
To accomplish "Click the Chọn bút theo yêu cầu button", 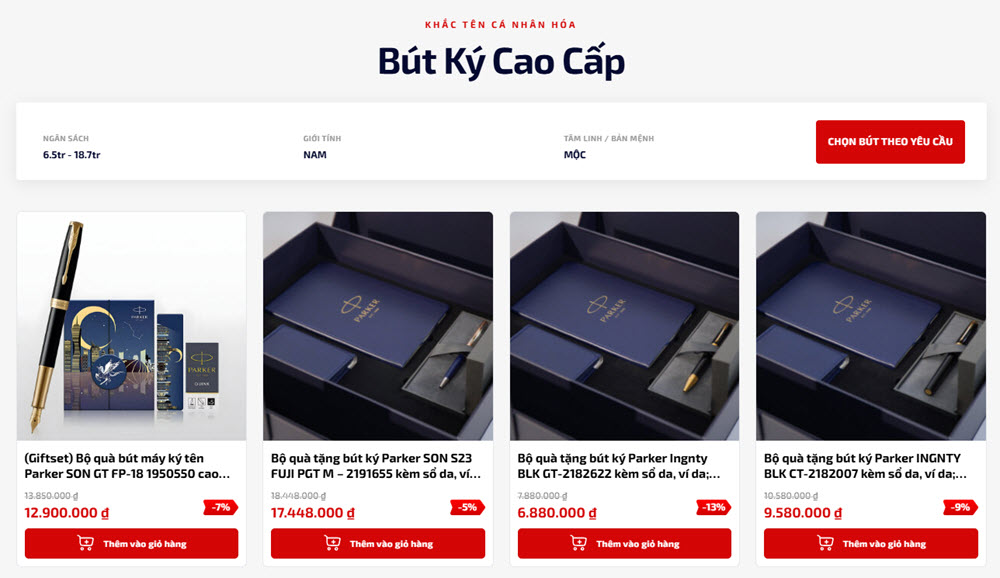I will pos(890,142).
